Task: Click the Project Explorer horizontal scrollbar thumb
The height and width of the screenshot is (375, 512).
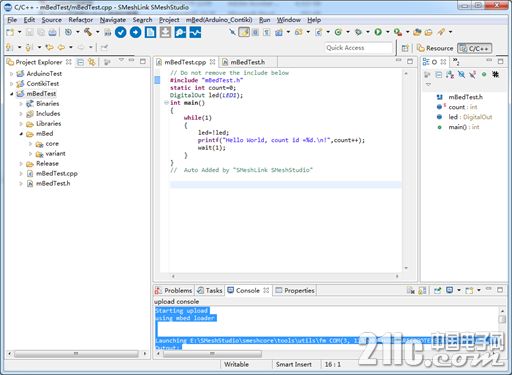Action: tap(76, 353)
